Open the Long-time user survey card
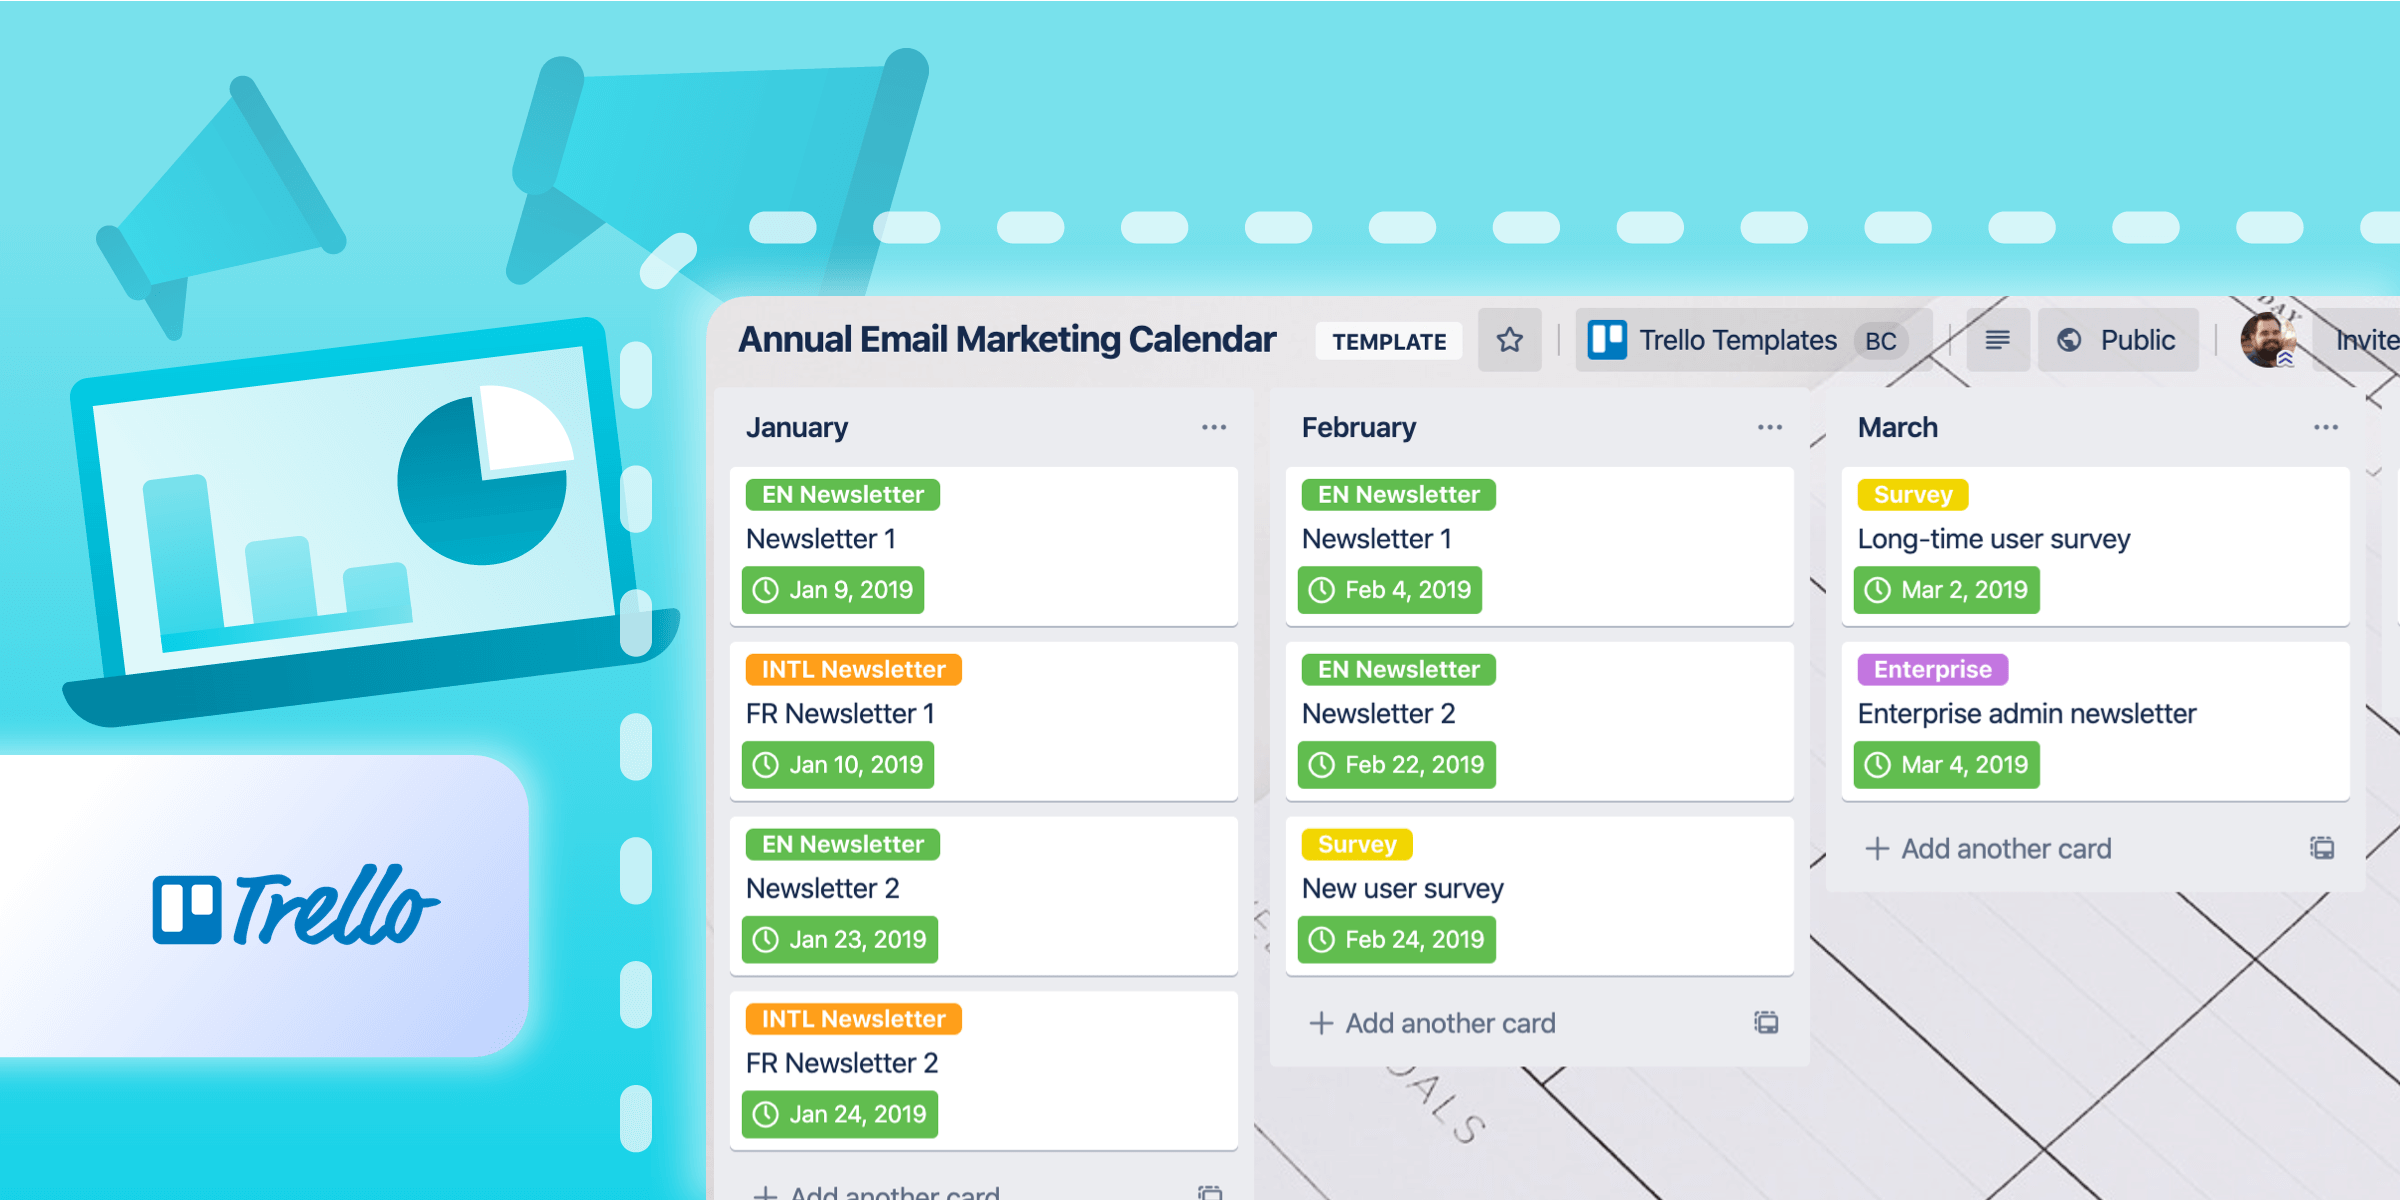The height and width of the screenshot is (1200, 2400). 2096,546
